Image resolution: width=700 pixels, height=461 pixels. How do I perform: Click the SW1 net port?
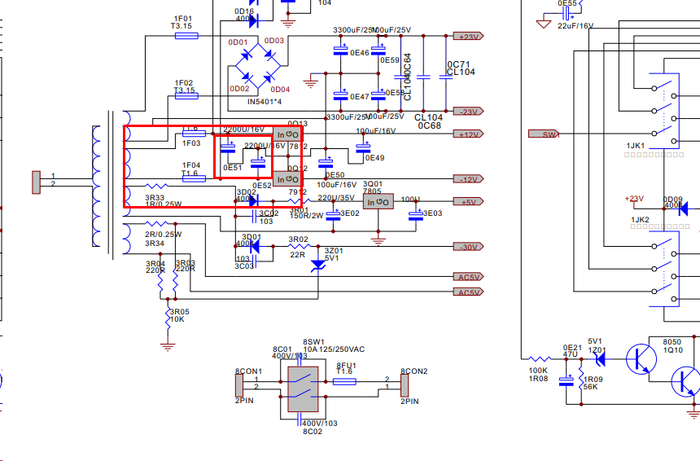point(544,134)
